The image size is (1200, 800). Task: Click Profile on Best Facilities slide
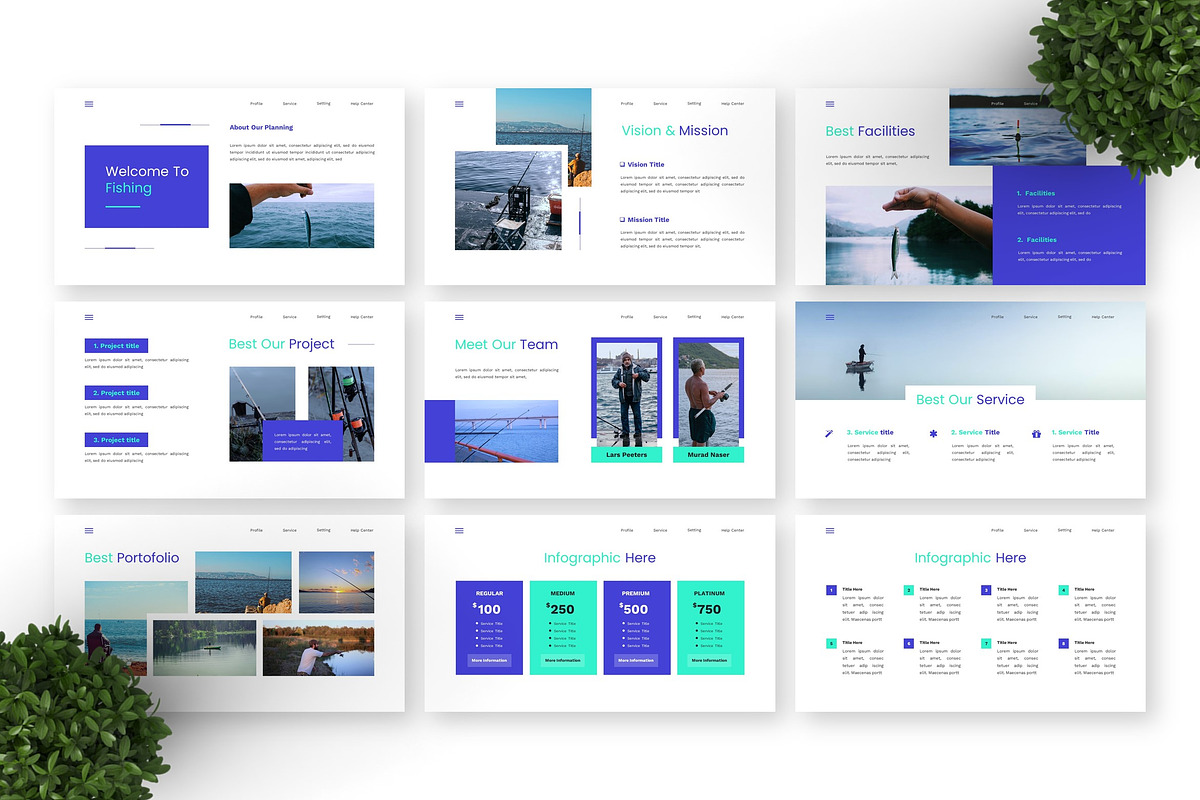point(997,104)
